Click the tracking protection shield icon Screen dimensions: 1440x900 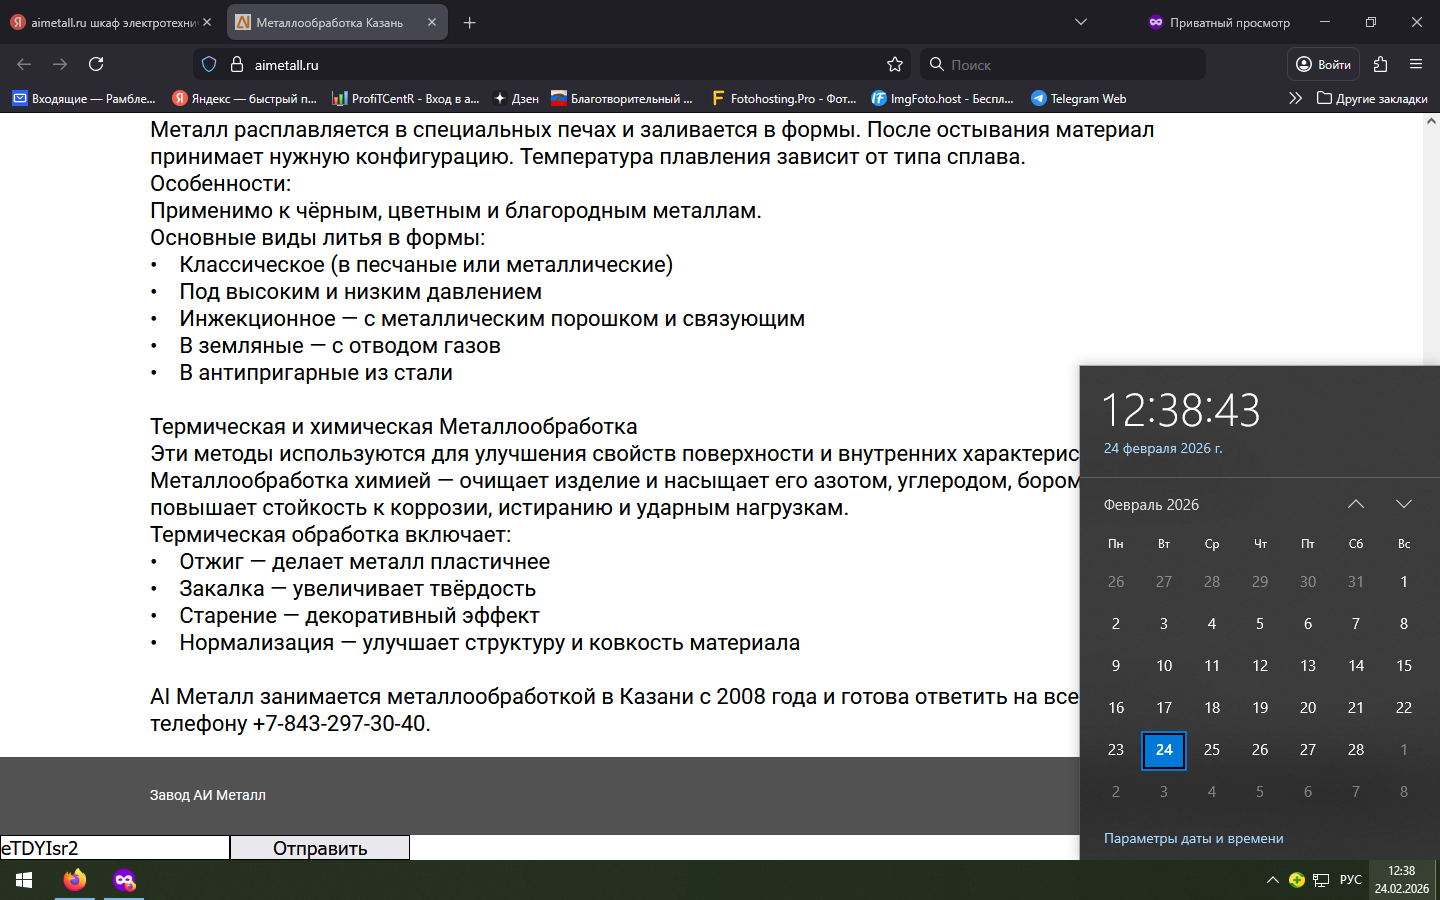209,64
